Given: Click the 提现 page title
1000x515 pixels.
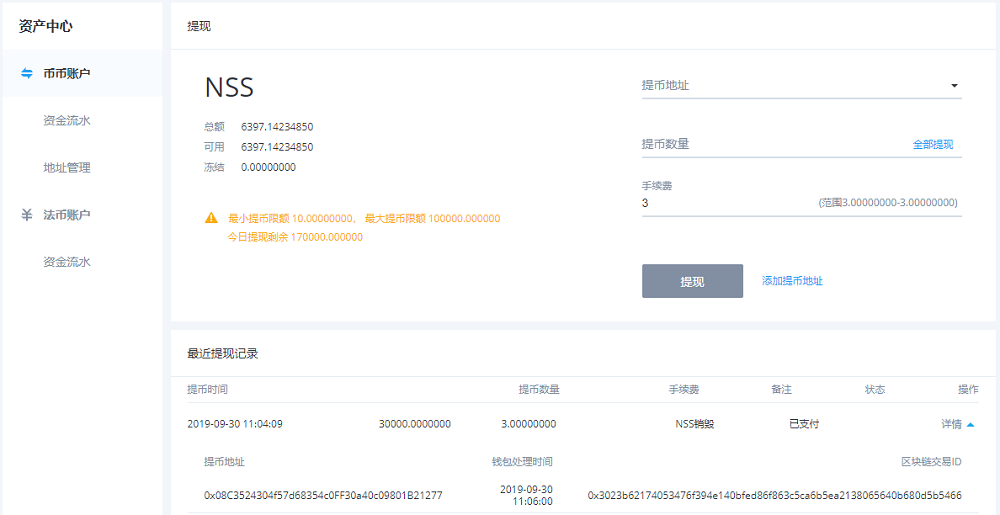Looking at the screenshot, I should (x=199, y=26).
